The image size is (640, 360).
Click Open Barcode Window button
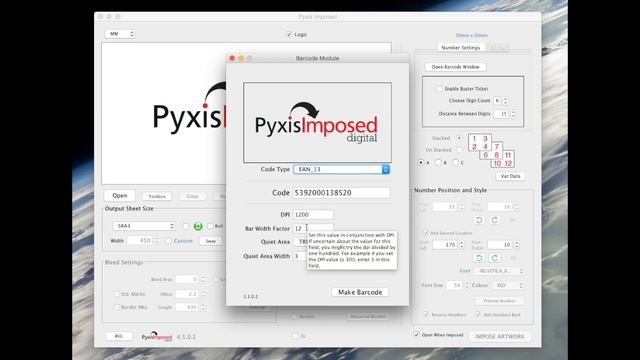pyautogui.click(x=456, y=67)
